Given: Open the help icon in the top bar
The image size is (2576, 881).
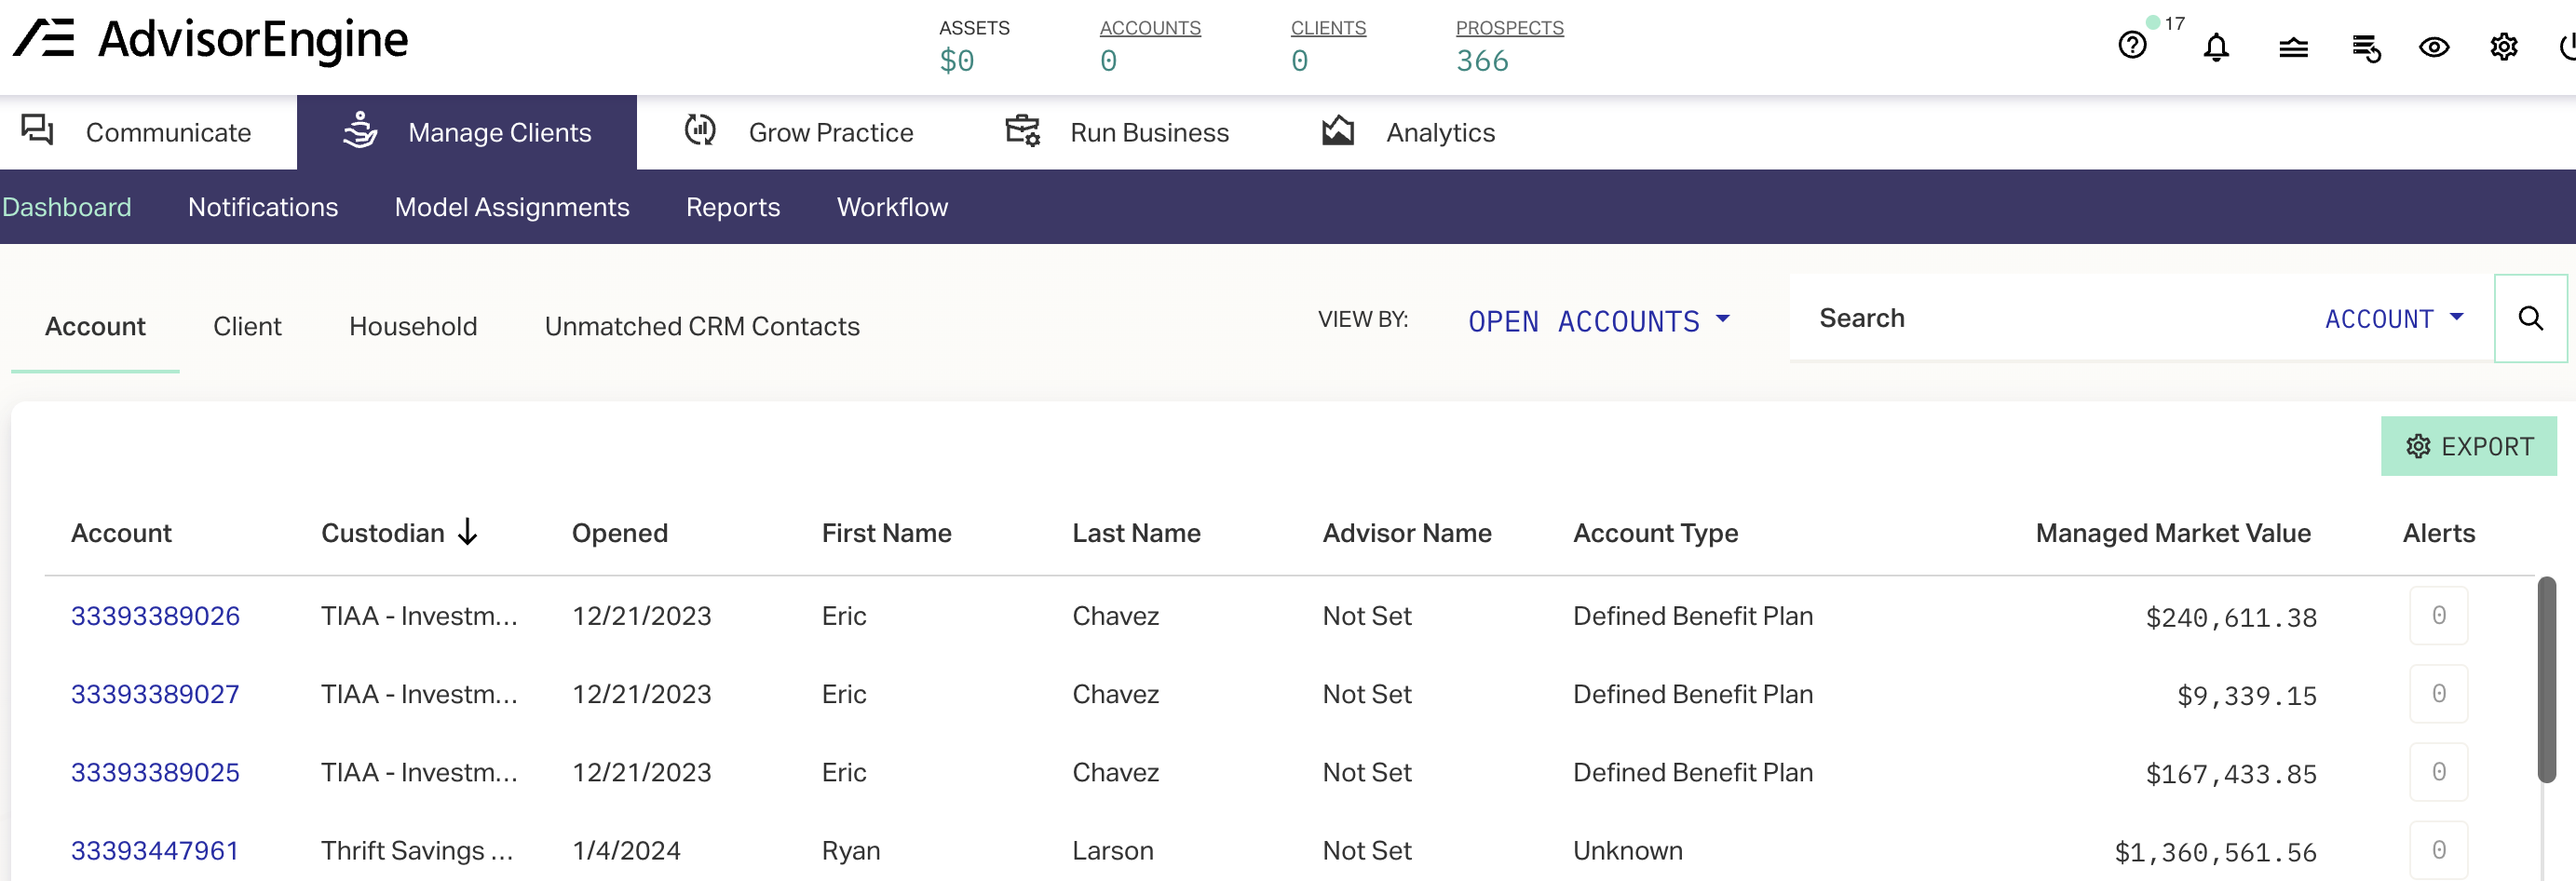Looking at the screenshot, I should coord(2131,46).
